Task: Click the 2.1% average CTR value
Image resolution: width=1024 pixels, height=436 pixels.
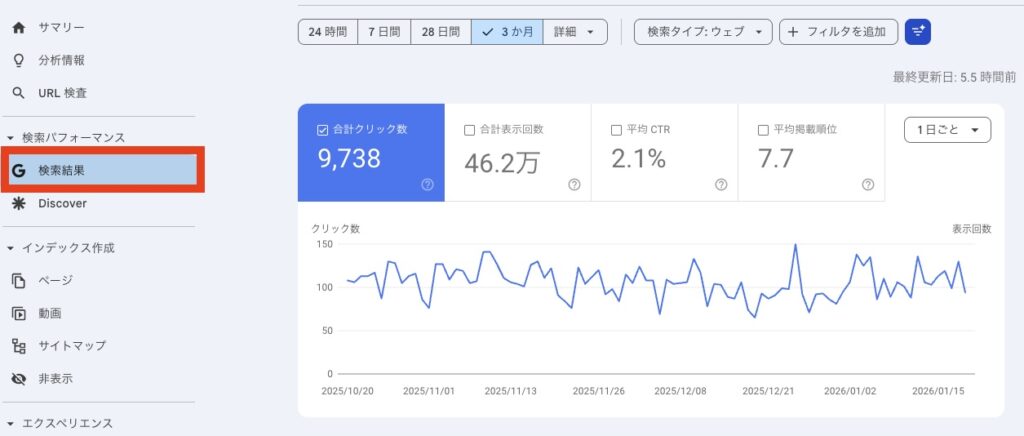Action: coord(638,159)
